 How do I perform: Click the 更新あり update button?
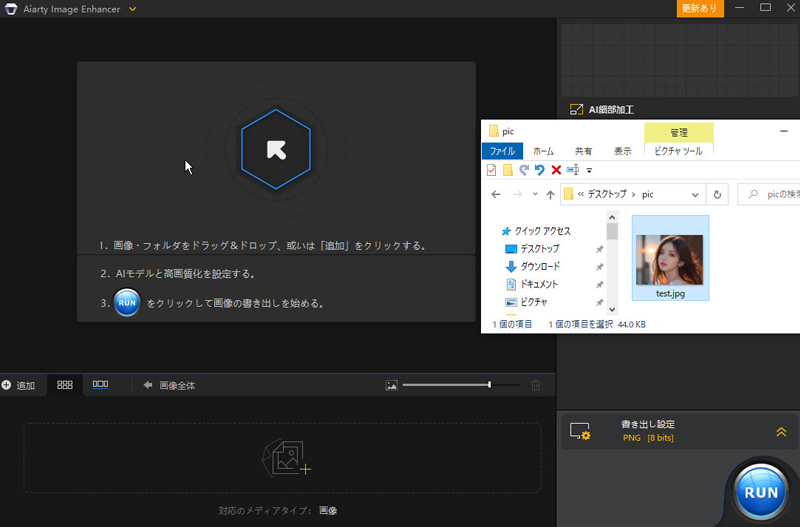[x=699, y=8]
